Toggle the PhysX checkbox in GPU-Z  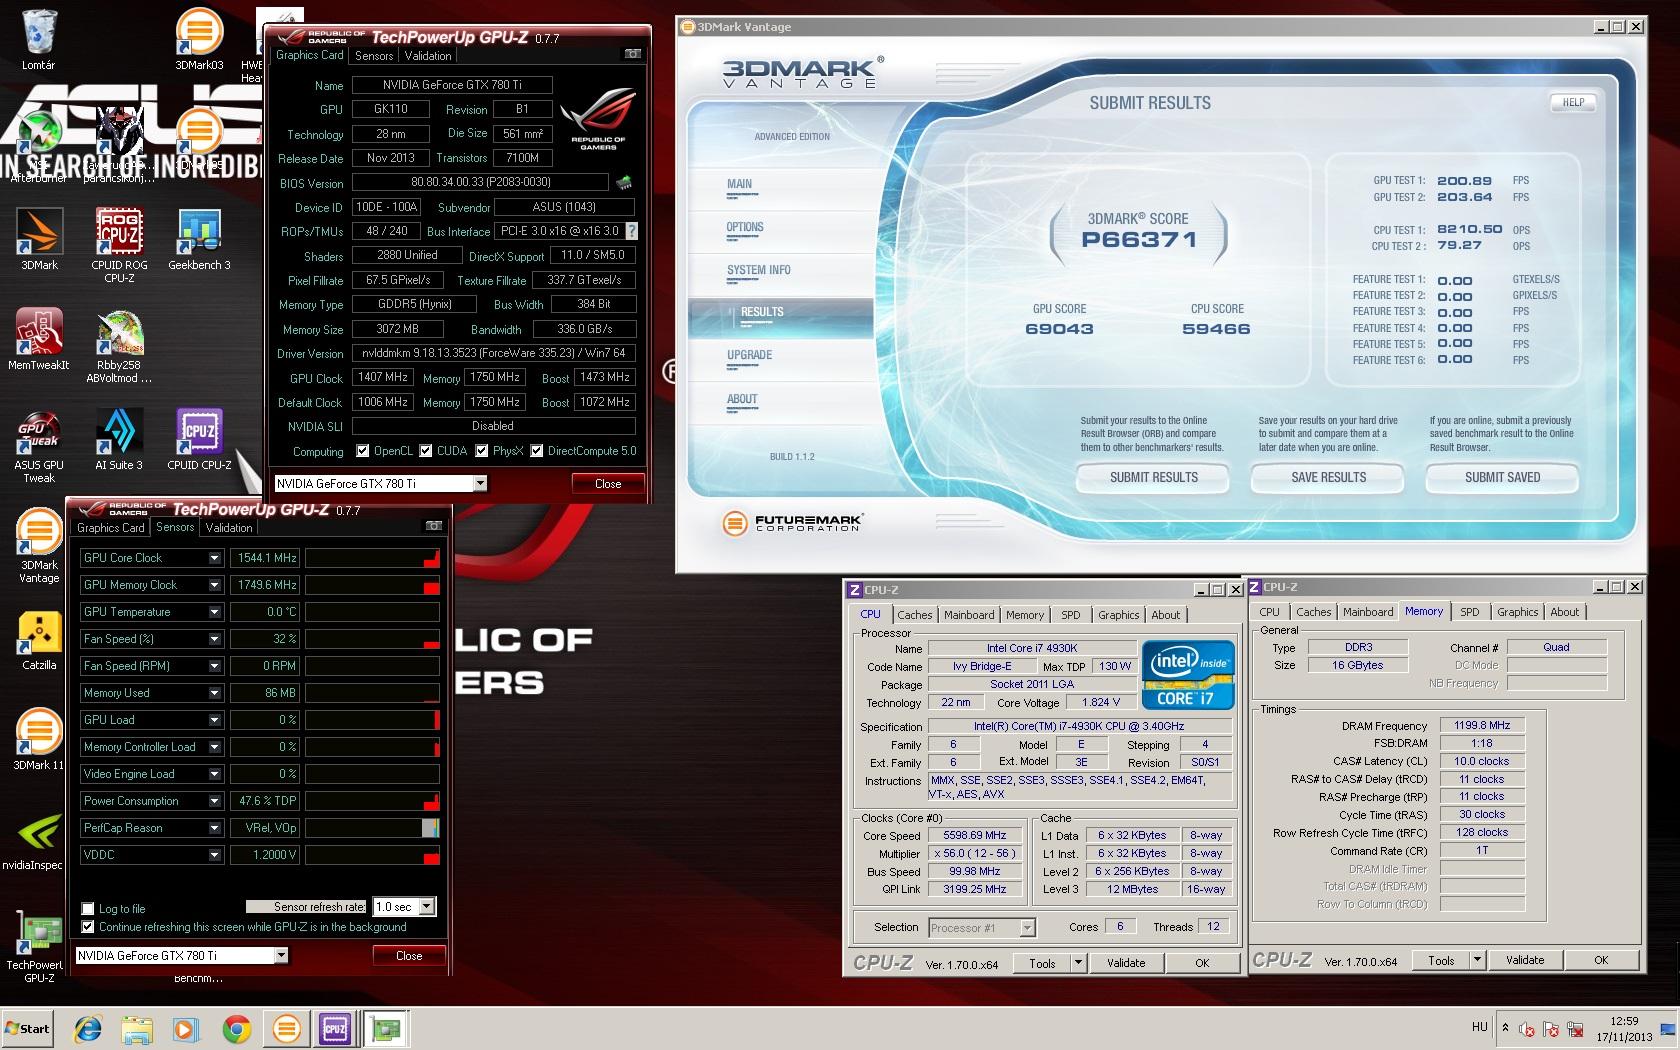(482, 451)
